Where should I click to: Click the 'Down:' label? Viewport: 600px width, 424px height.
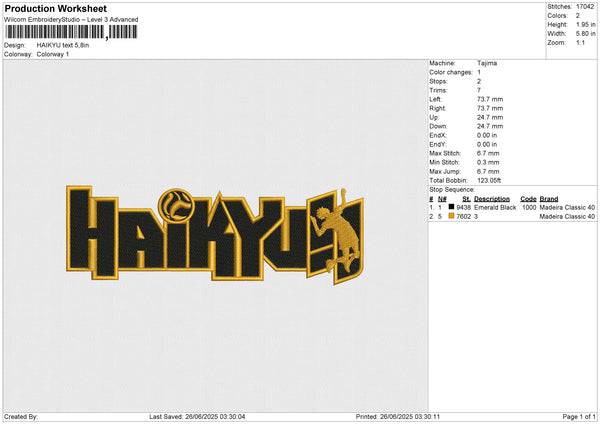(438, 126)
